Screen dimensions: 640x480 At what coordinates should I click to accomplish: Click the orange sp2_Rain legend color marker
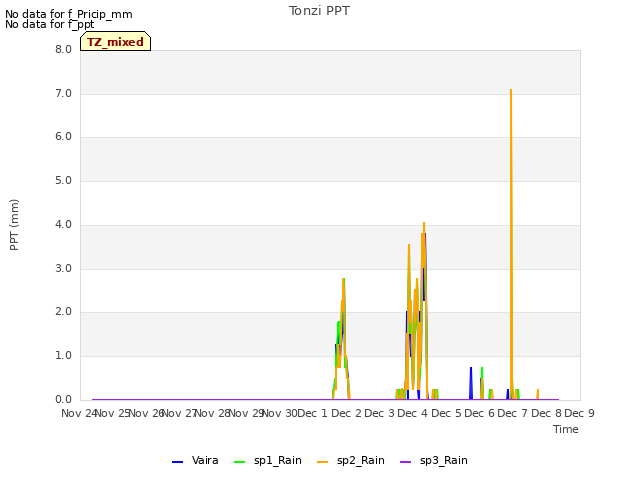322,462
